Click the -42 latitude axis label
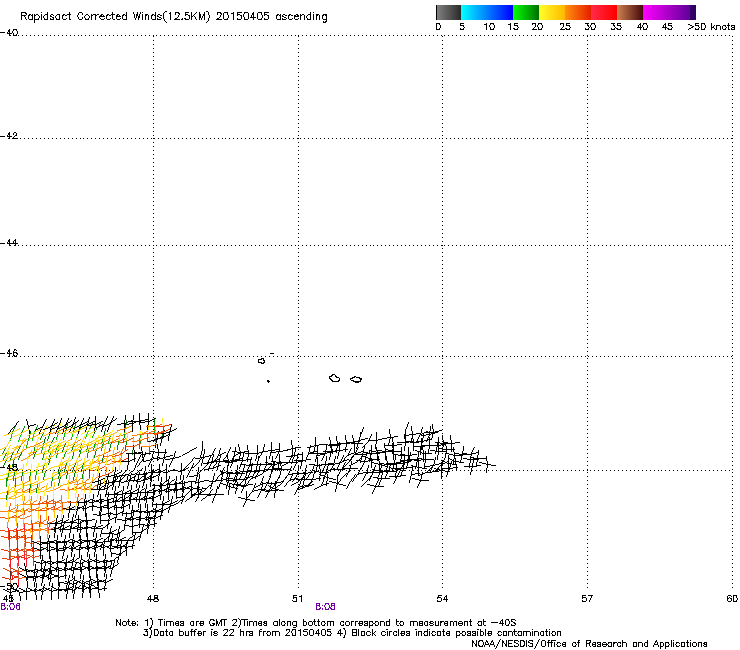This screenshot has height=650, width=740. [x=9, y=136]
